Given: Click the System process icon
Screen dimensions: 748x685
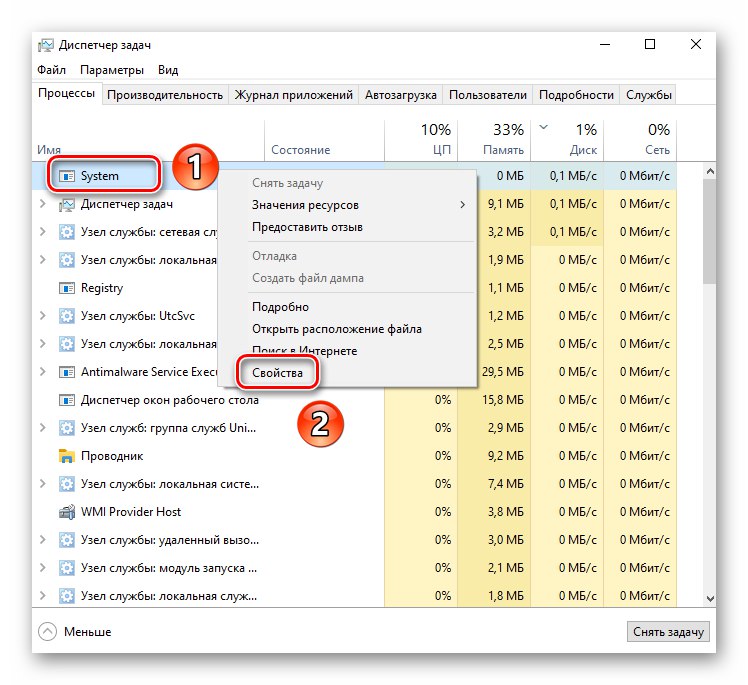Looking at the screenshot, I should point(67,176).
